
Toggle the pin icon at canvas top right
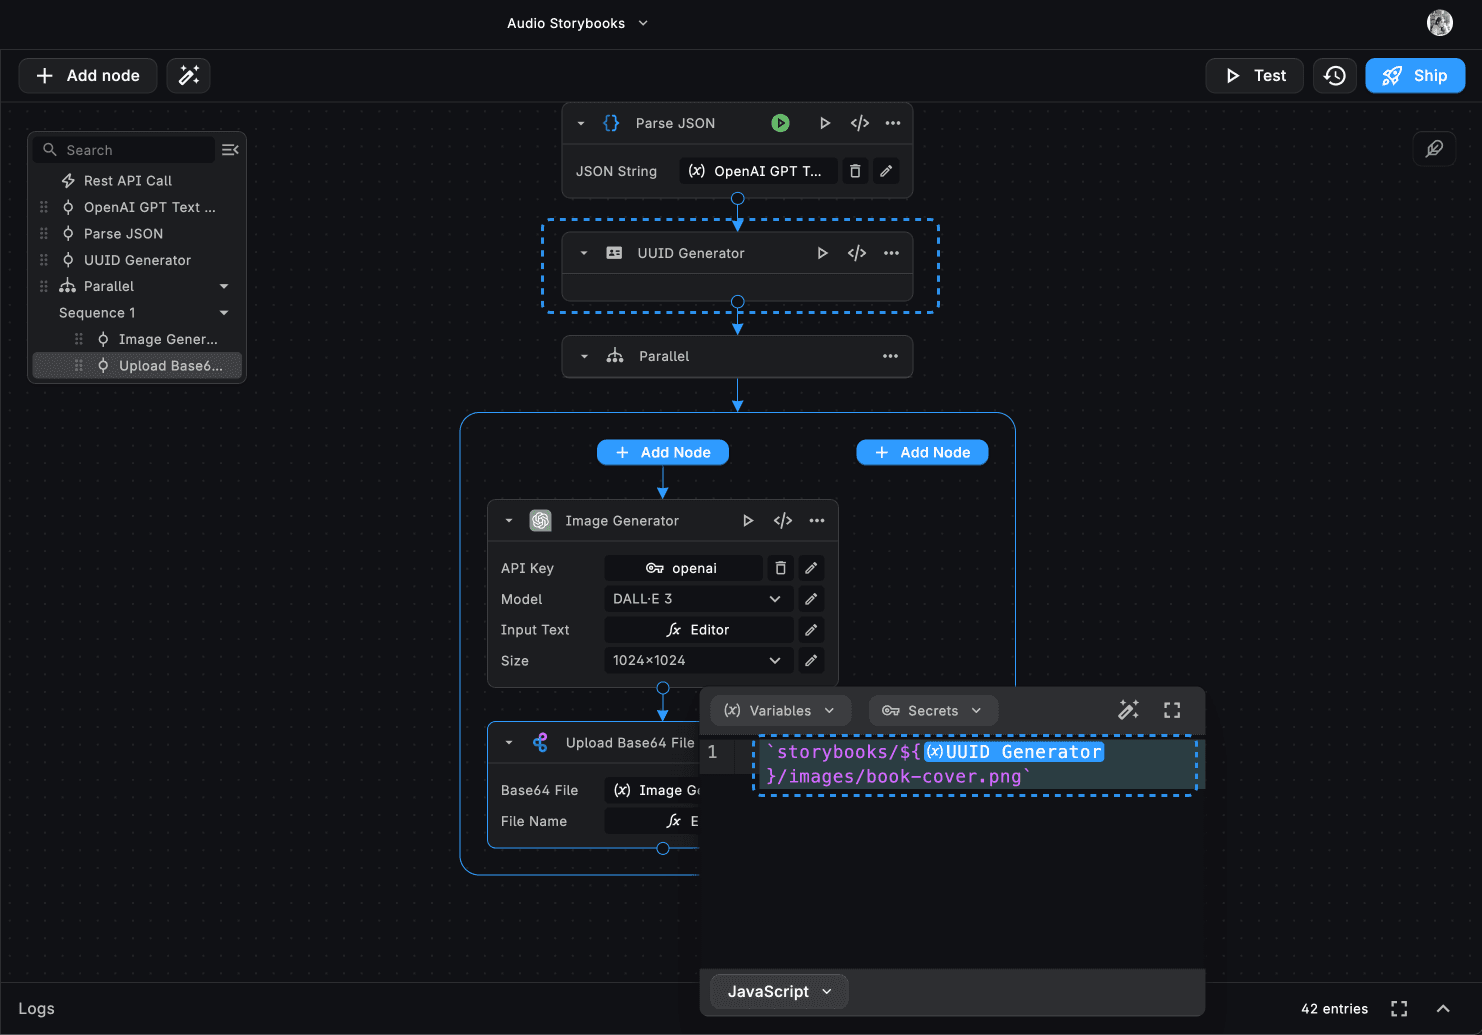tap(1434, 149)
